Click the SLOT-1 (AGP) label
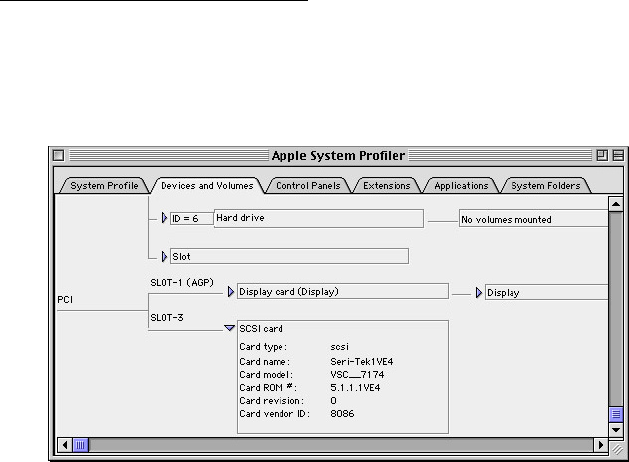Viewport: 629px width, 462px height. tap(182, 283)
